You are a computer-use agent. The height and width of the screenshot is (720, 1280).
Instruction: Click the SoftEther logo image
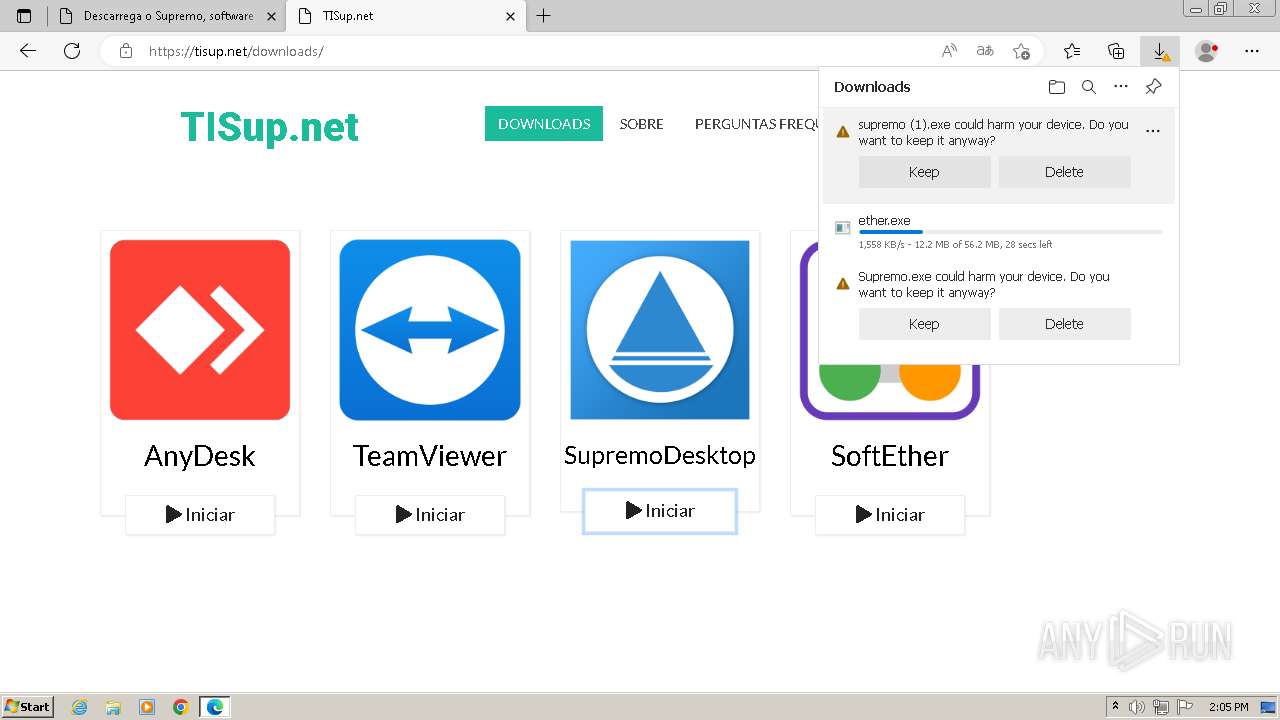(x=890, y=390)
